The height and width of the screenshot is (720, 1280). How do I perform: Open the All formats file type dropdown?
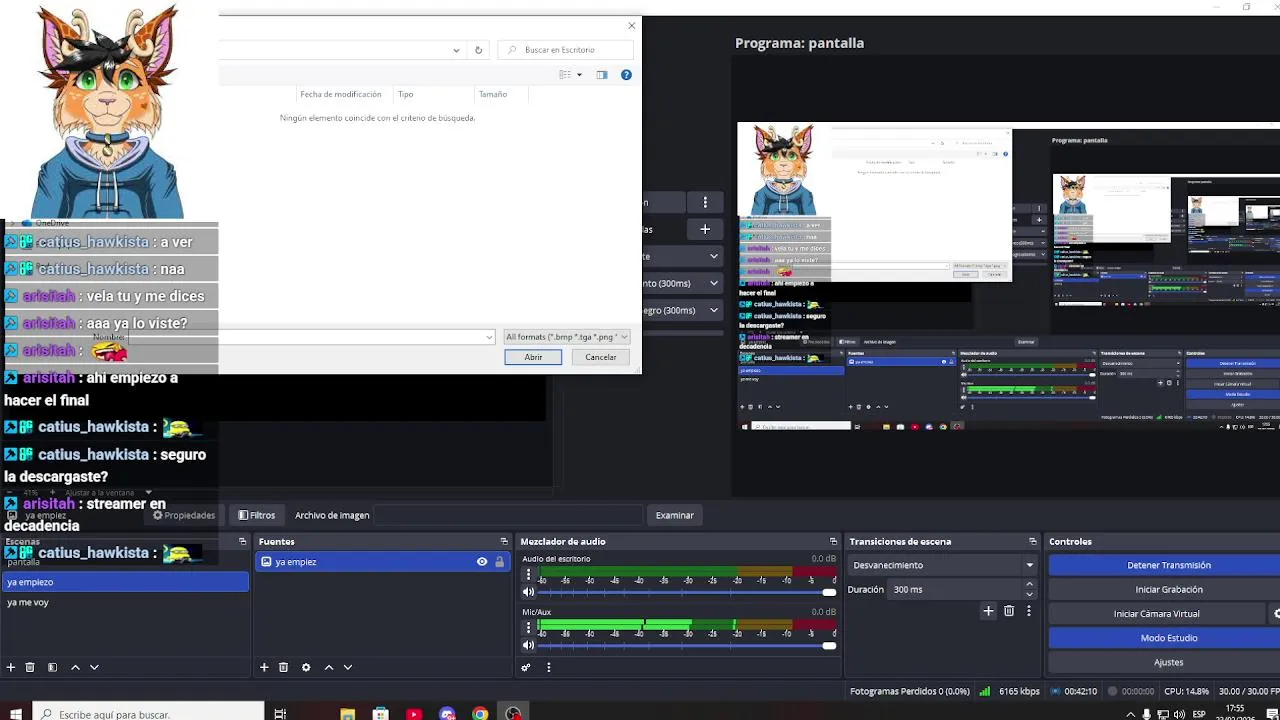(566, 337)
